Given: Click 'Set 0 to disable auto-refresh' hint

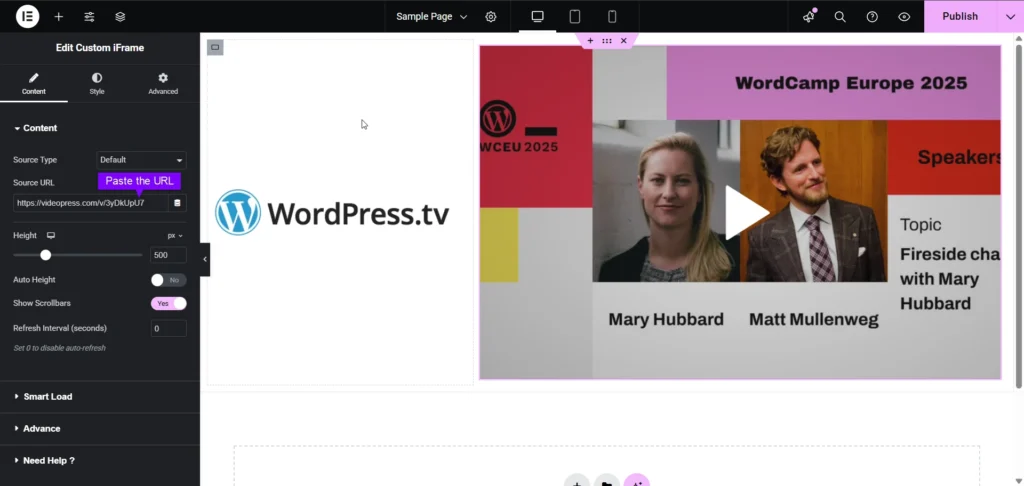Looking at the screenshot, I should click(x=59, y=348).
